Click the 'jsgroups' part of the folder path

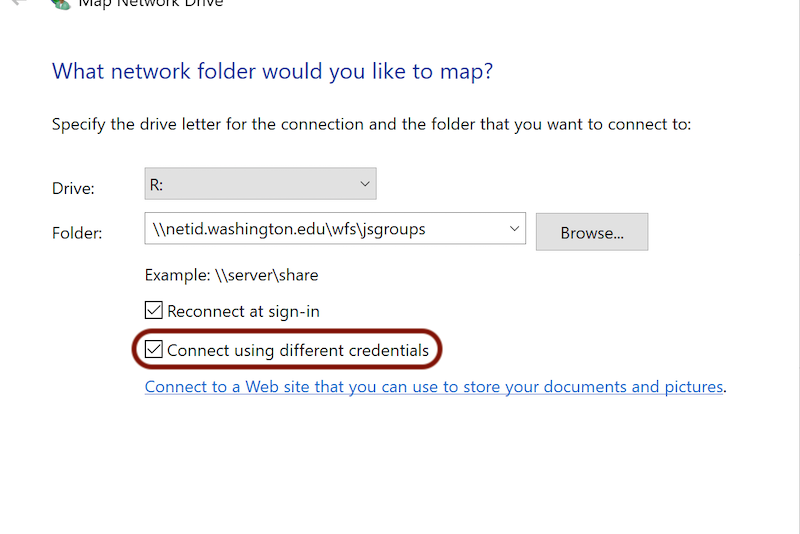click(392, 230)
